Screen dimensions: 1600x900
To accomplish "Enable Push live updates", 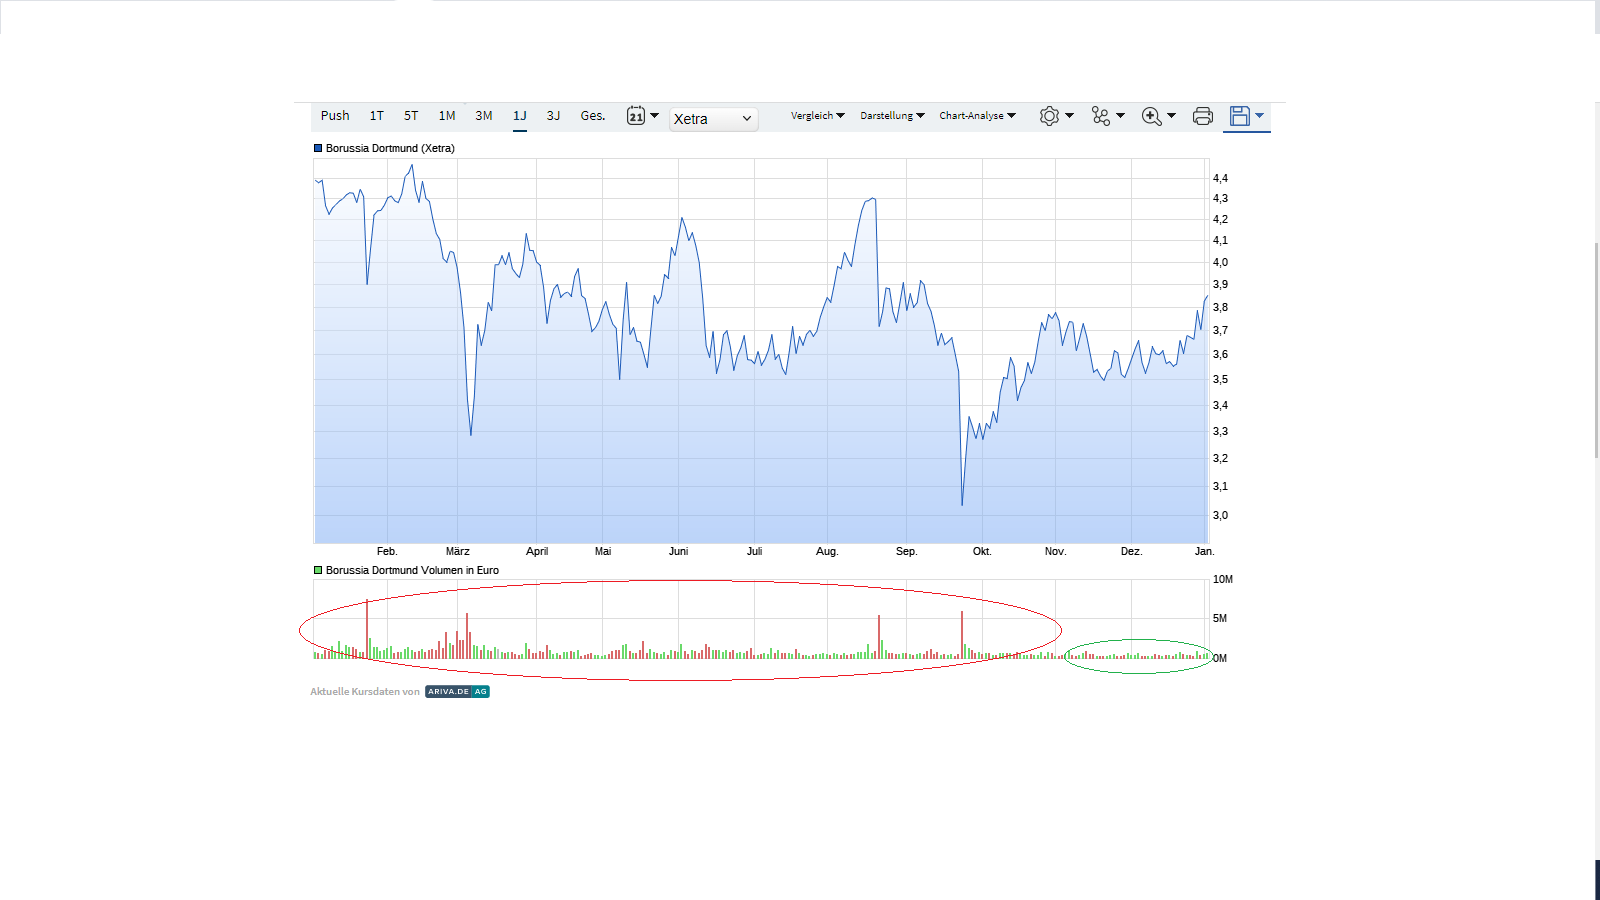I will tap(335, 116).
